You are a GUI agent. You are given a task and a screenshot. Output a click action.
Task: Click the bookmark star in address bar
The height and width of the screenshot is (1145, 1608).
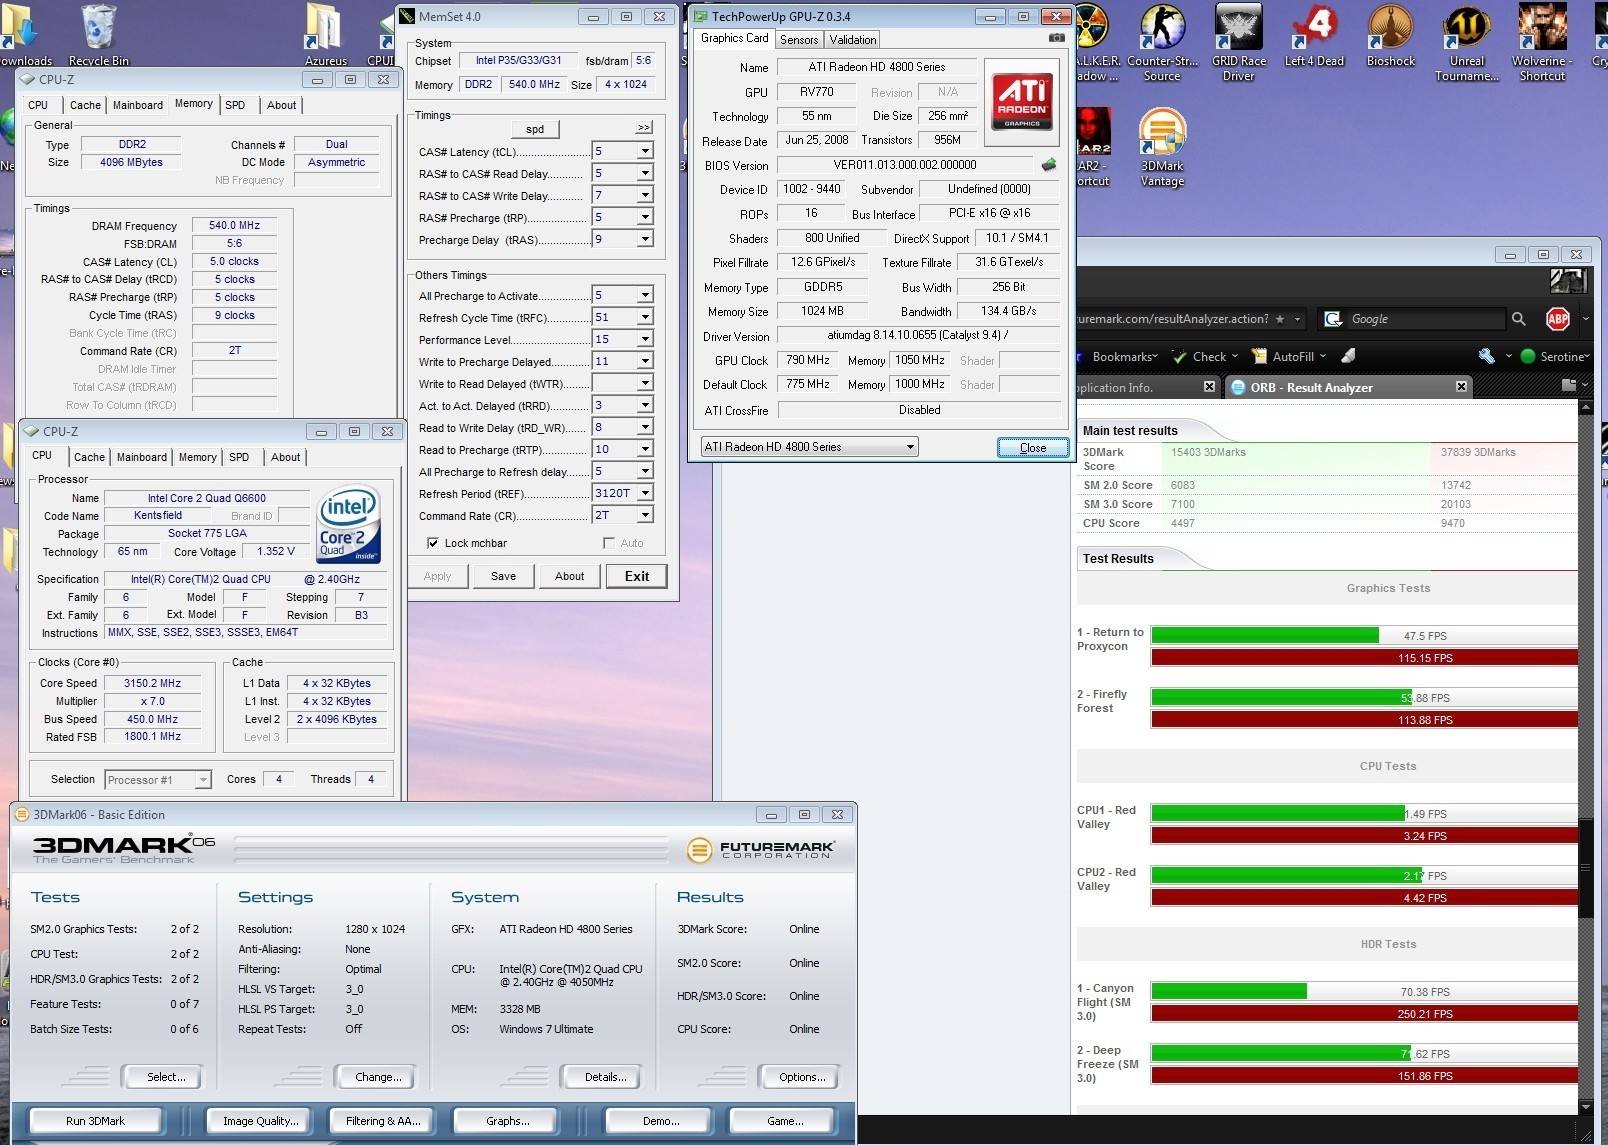pyautogui.click(x=1280, y=319)
